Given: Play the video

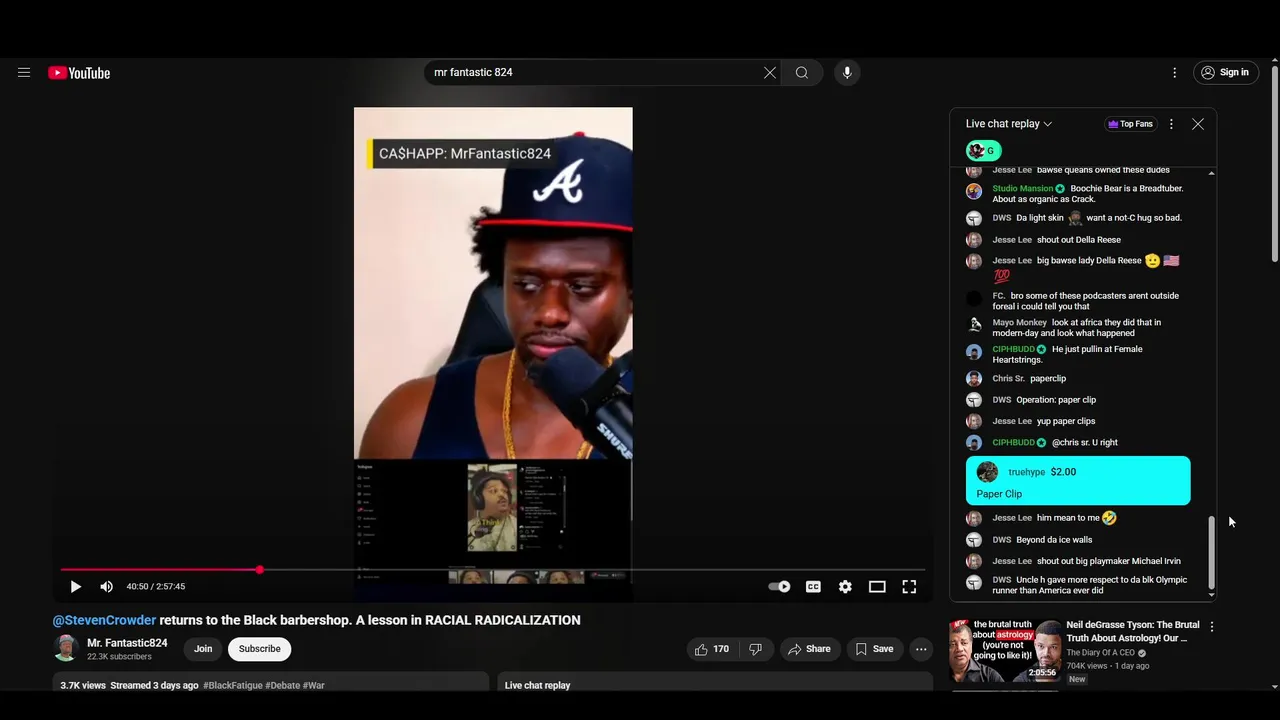Looking at the screenshot, I should pyautogui.click(x=75, y=587).
